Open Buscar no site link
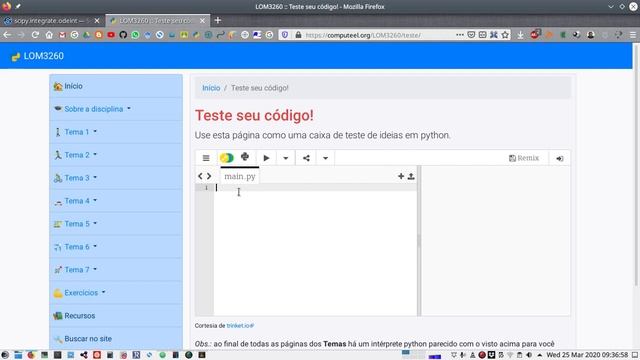The height and width of the screenshot is (360, 640). (x=116, y=338)
